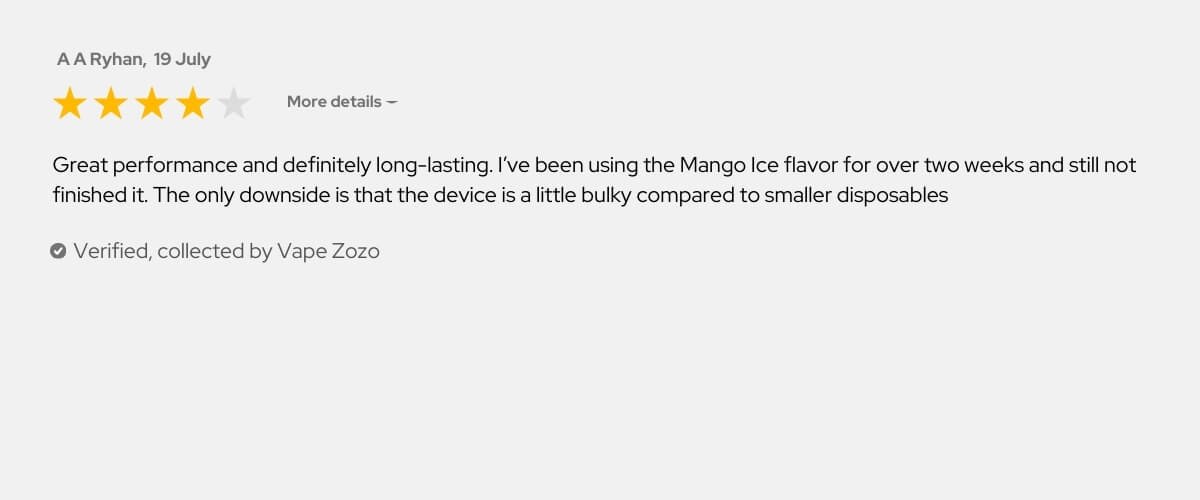This screenshot has height=500, width=1200.
Task: Open reviewer A A Ryhan's name
Action: (101, 59)
